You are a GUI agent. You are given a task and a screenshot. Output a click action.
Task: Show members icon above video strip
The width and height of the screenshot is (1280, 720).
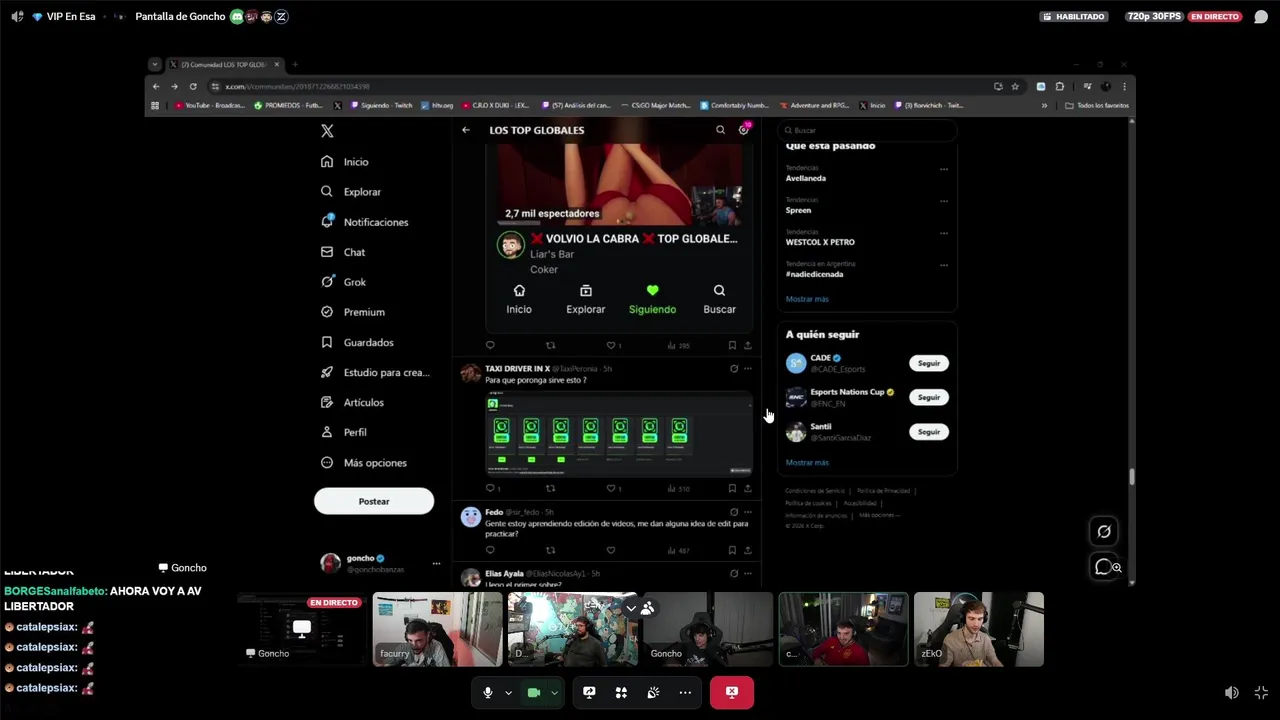pos(648,608)
